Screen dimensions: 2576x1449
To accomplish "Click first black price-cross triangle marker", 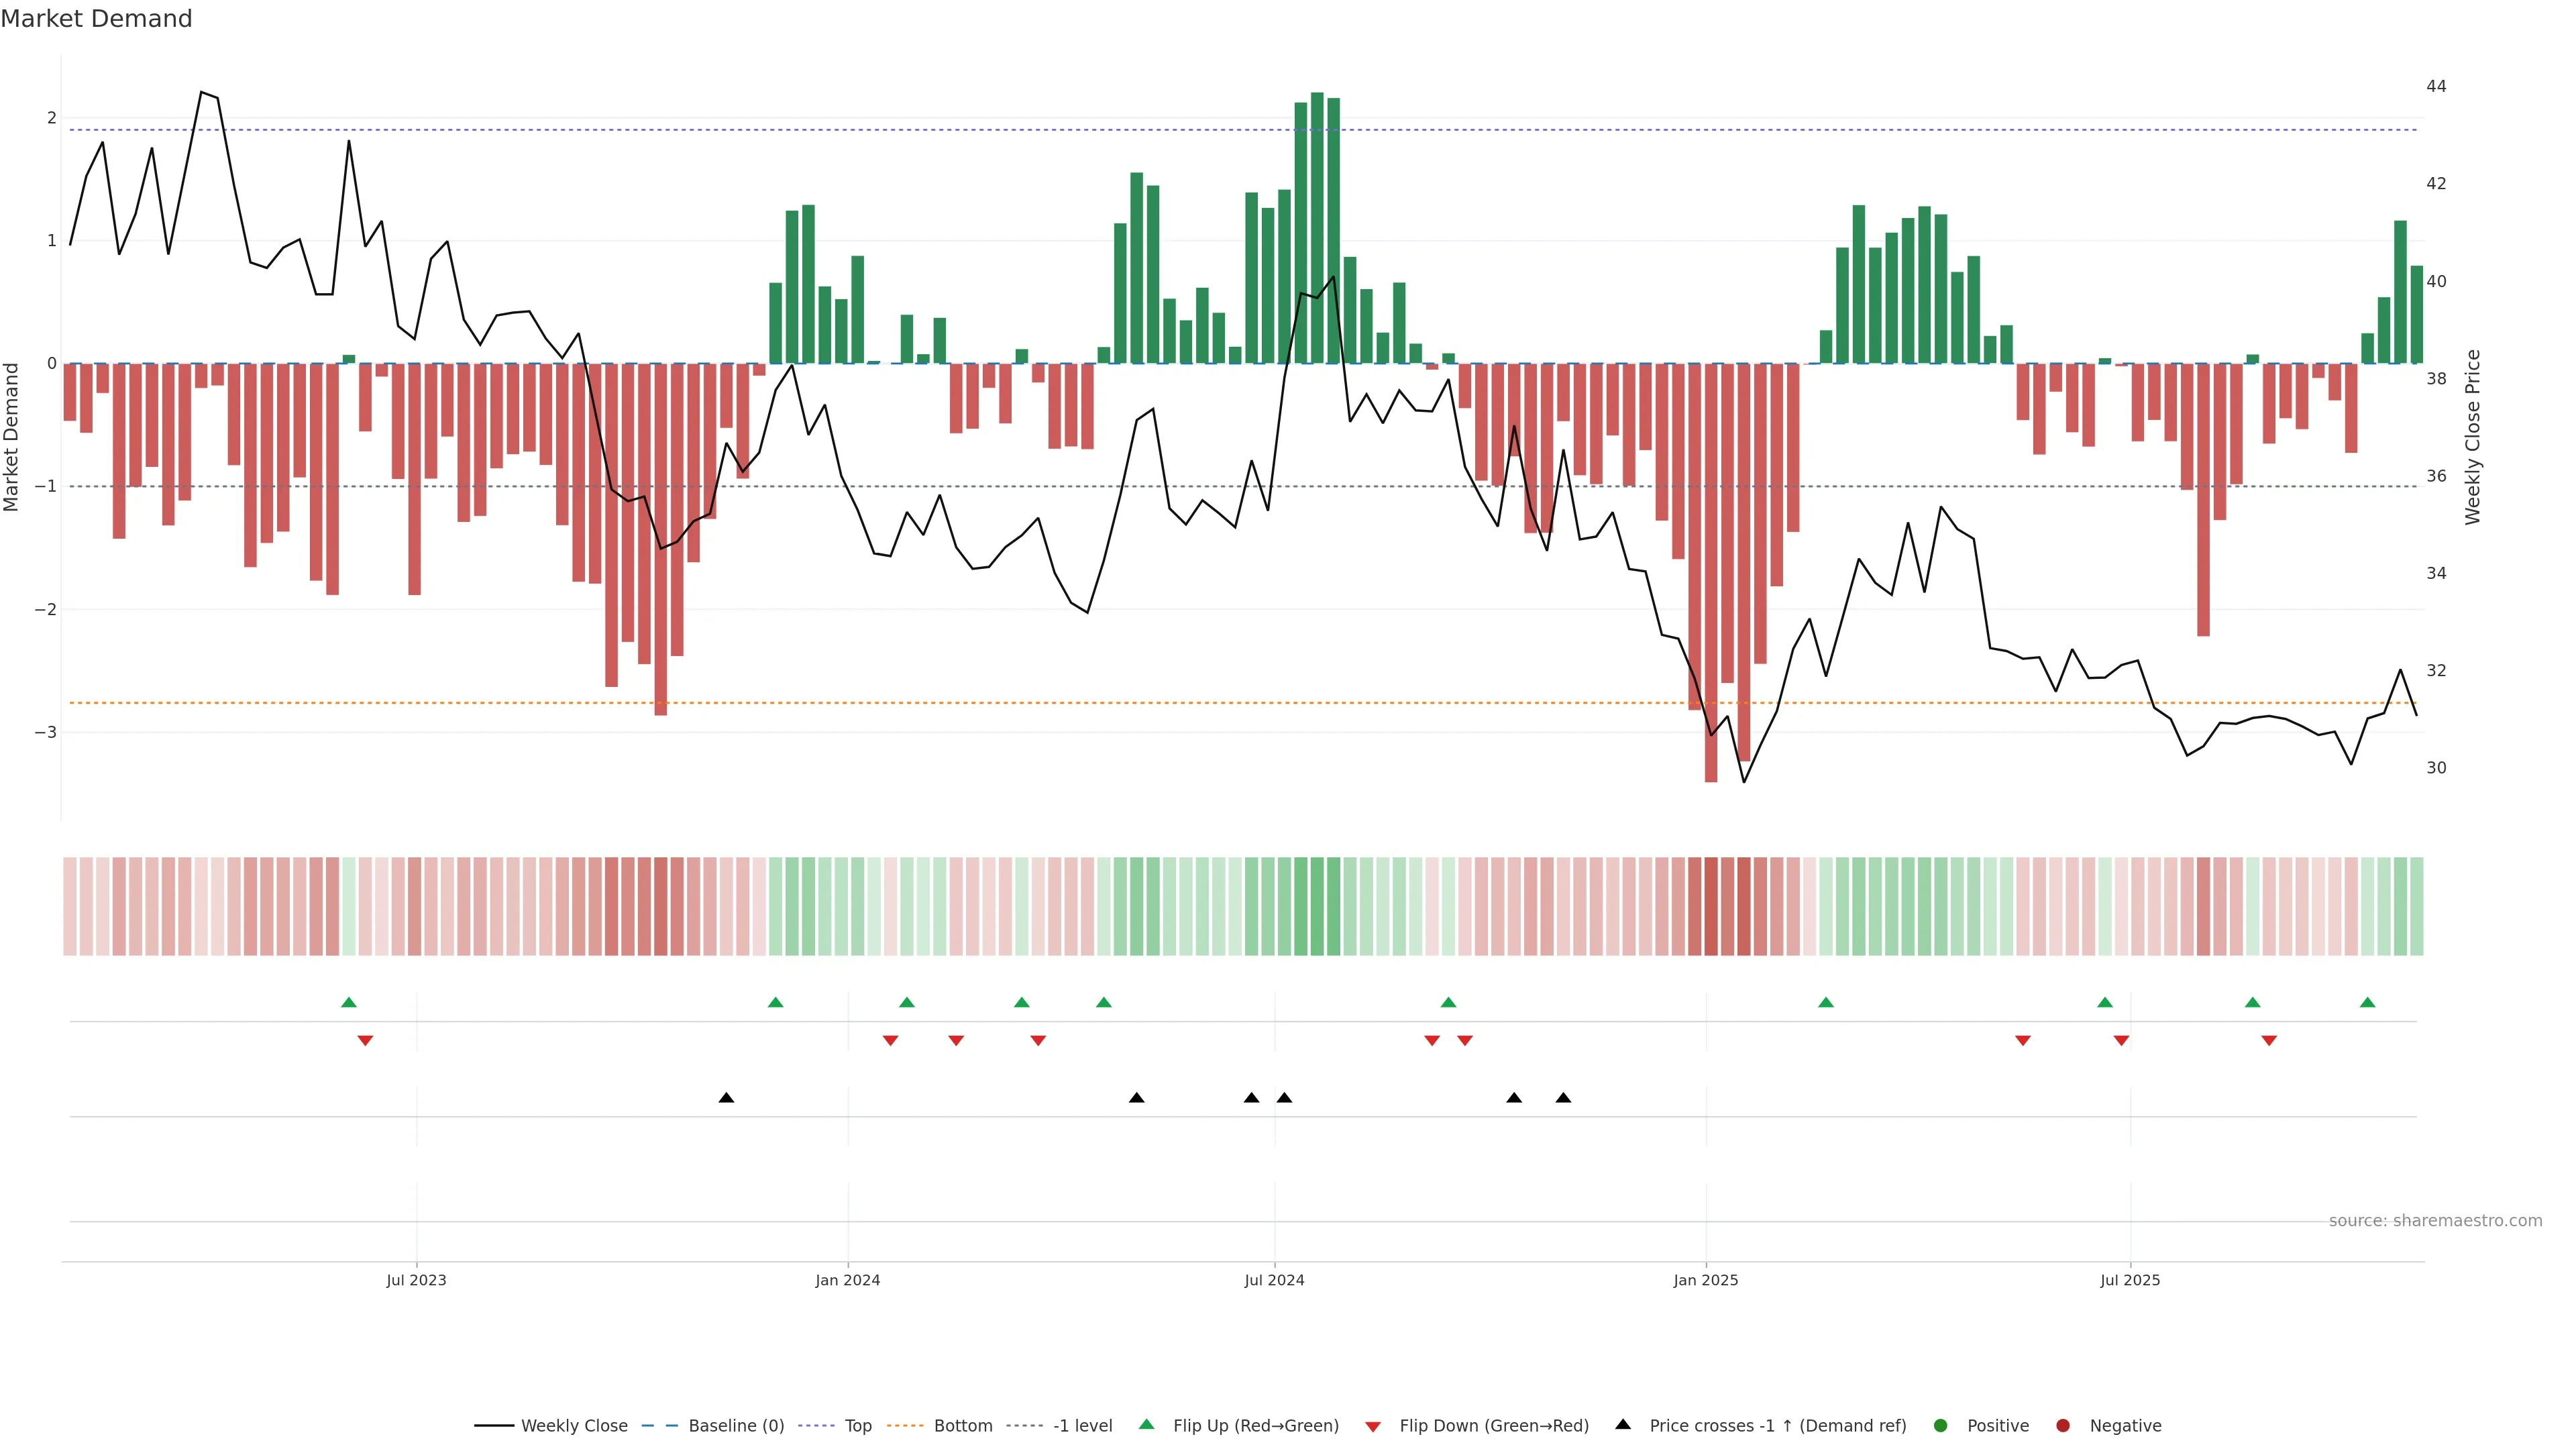I will coord(727,1098).
